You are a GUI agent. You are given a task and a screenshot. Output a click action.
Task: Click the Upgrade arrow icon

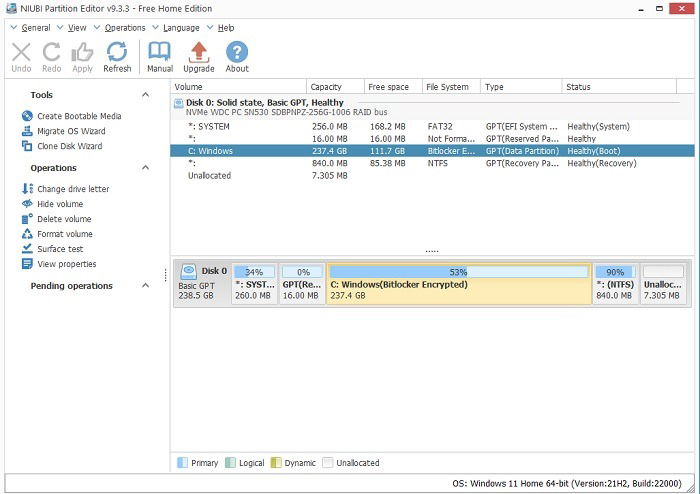click(x=199, y=52)
